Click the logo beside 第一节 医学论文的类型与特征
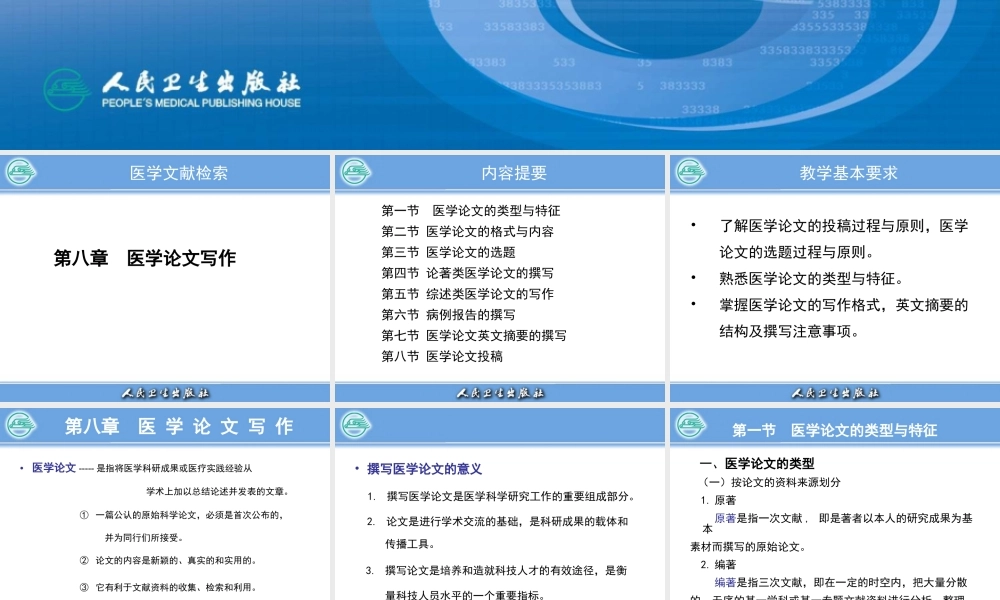The image size is (1000, 600). [690, 424]
